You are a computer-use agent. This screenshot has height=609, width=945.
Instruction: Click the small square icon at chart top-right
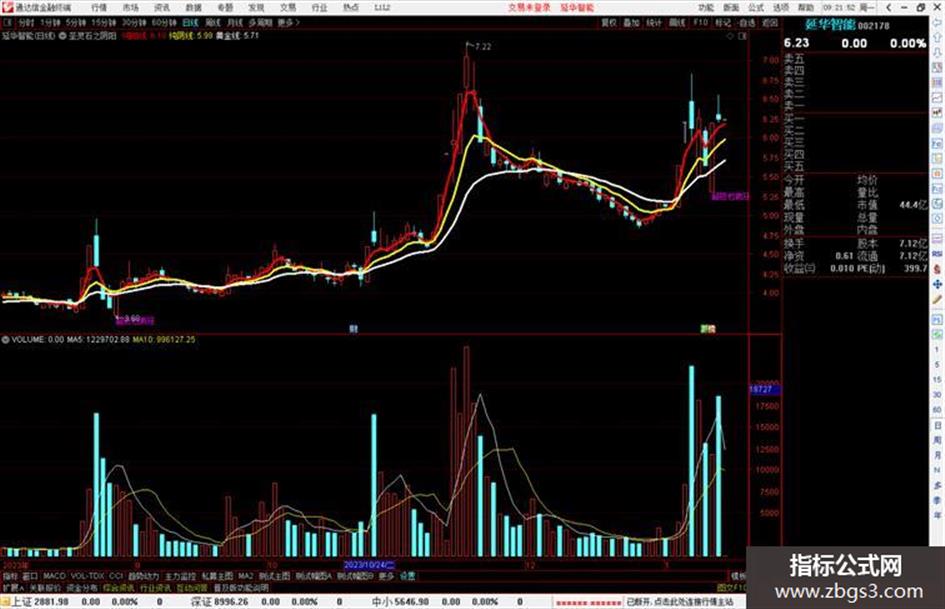(x=742, y=36)
